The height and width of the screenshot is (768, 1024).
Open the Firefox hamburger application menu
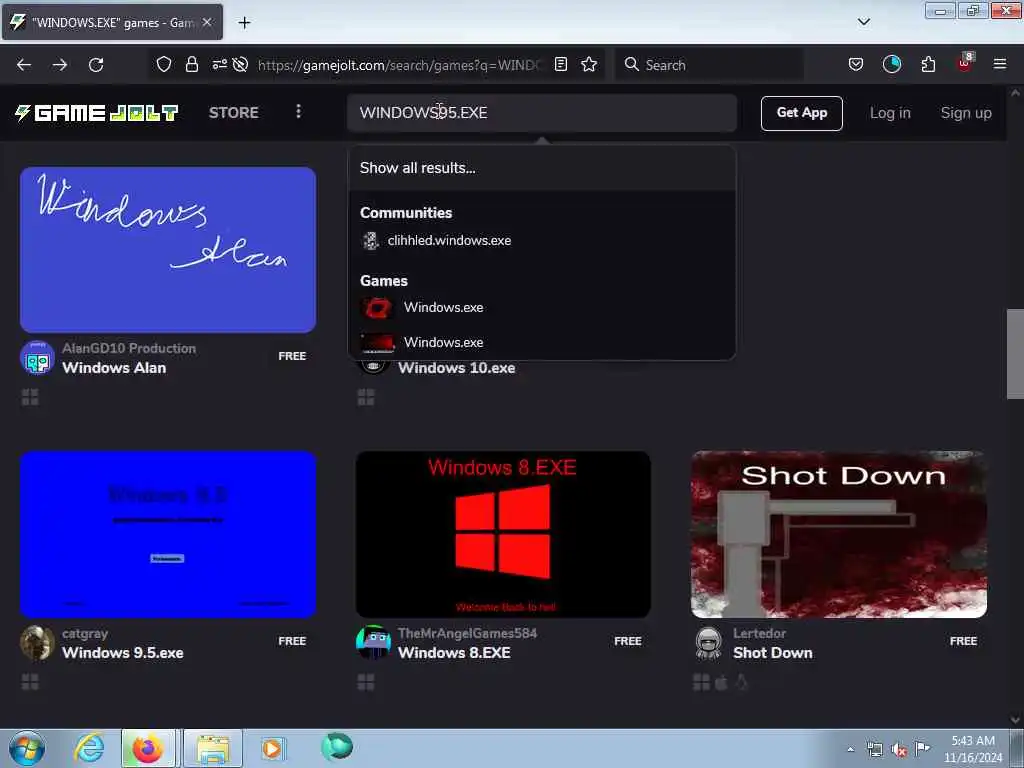pos(999,64)
